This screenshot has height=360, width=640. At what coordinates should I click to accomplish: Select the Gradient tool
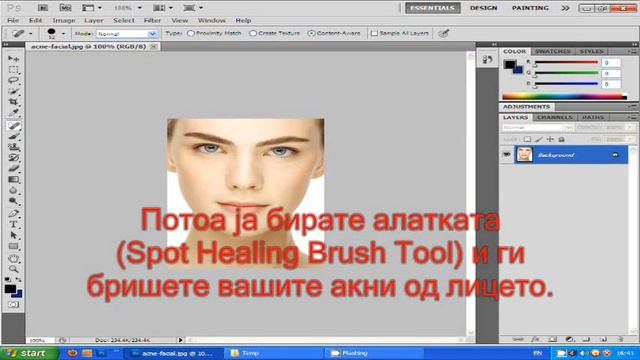click(x=13, y=179)
